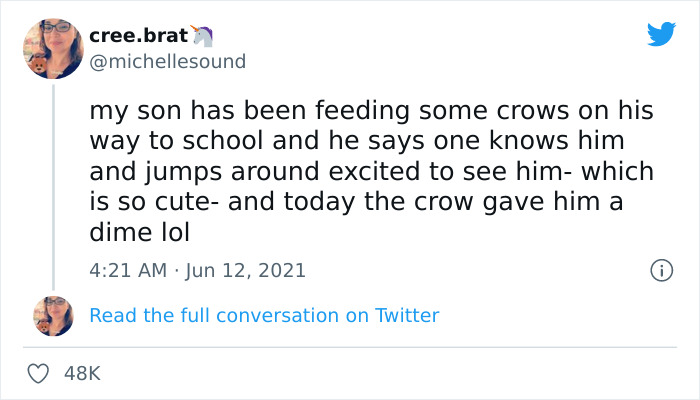The height and width of the screenshot is (400, 700).
Task: Click the Twitter bird logo
Action: pos(661,34)
